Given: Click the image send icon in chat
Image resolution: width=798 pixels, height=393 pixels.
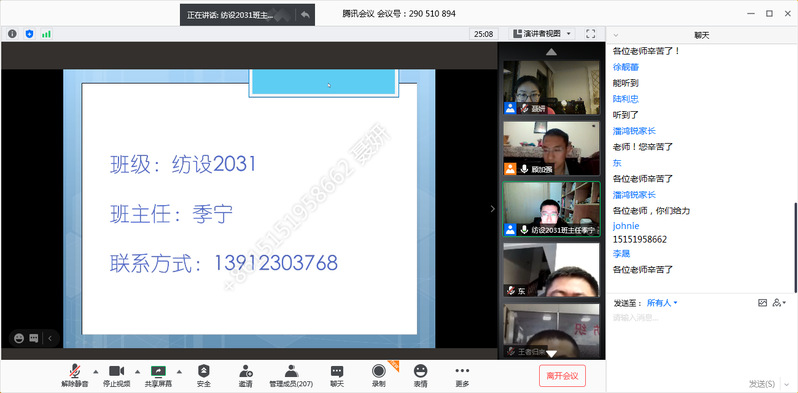Looking at the screenshot, I should (x=762, y=303).
